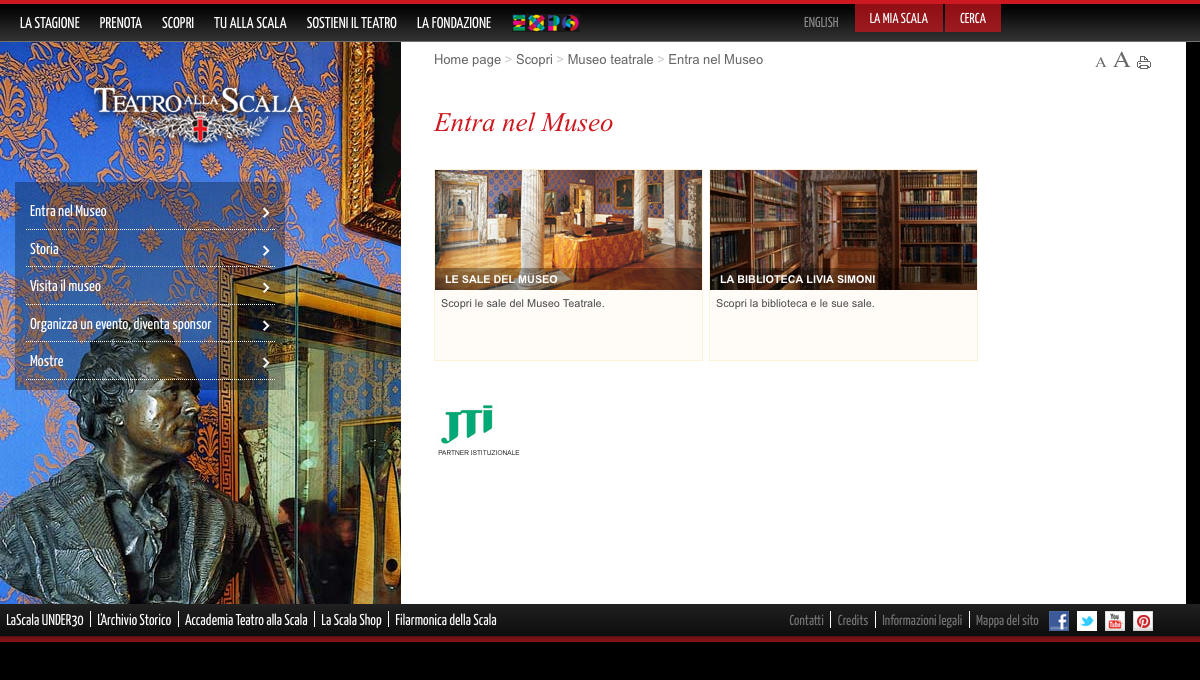
Task: Go to Museo teatrale via breadcrumb
Action: tap(610, 59)
